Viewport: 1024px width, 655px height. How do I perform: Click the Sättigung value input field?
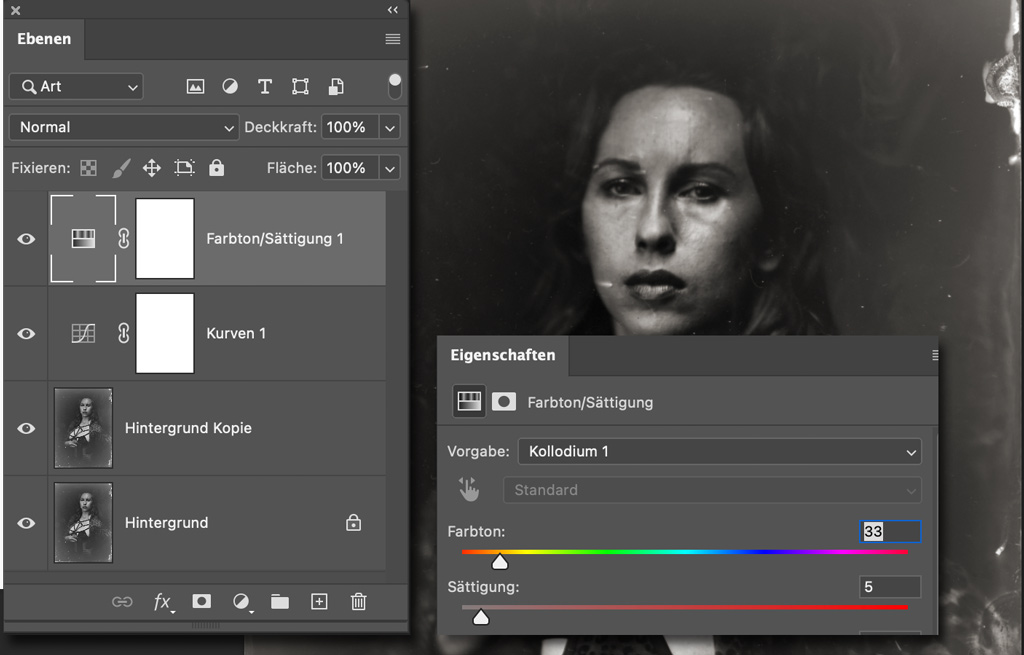(x=889, y=587)
